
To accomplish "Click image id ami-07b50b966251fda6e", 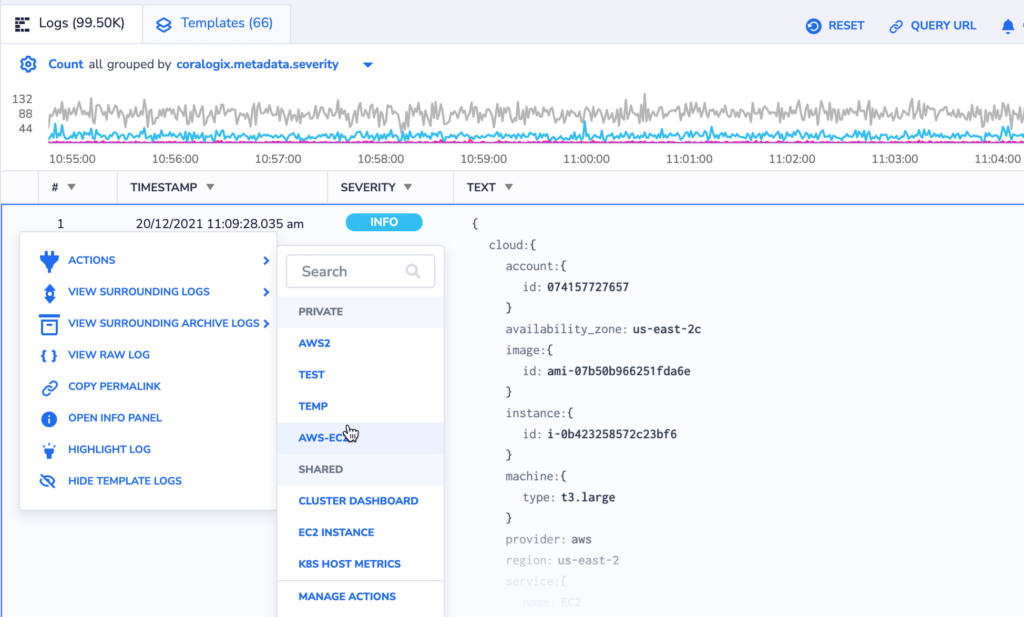I will point(618,371).
